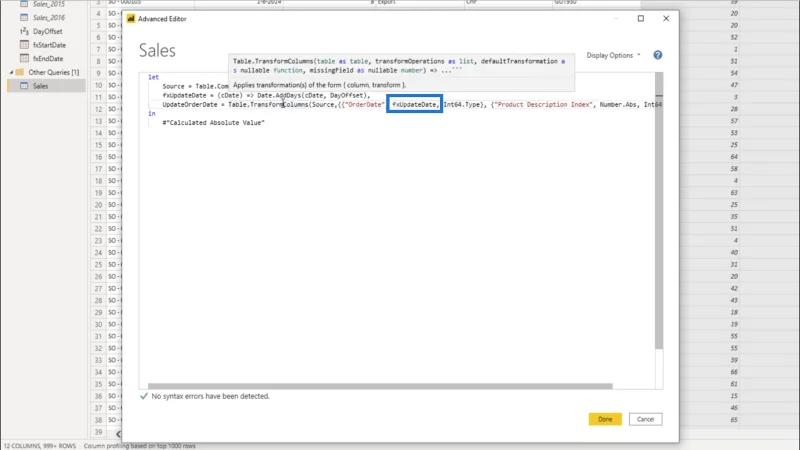Click the Sales_2016 table icon
This screenshot has height=450, width=800.
pyautogui.click(x=24, y=17)
